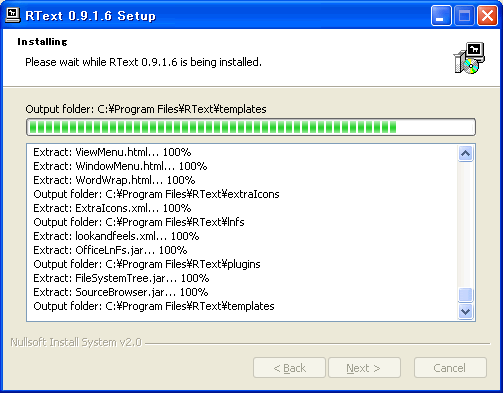Click the 'Nullsoft Install System v2.0' label
The height and width of the screenshot is (393, 503).
point(76,342)
